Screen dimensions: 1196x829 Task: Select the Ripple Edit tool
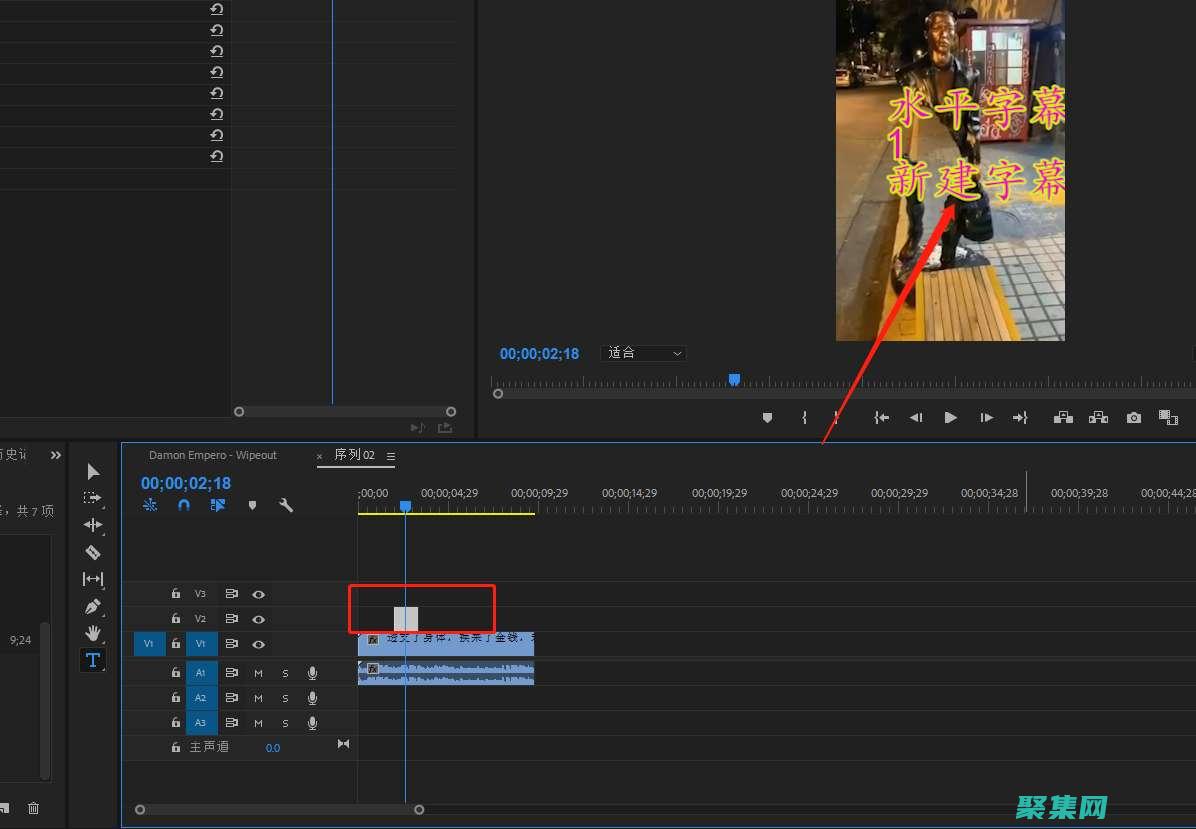[93, 525]
